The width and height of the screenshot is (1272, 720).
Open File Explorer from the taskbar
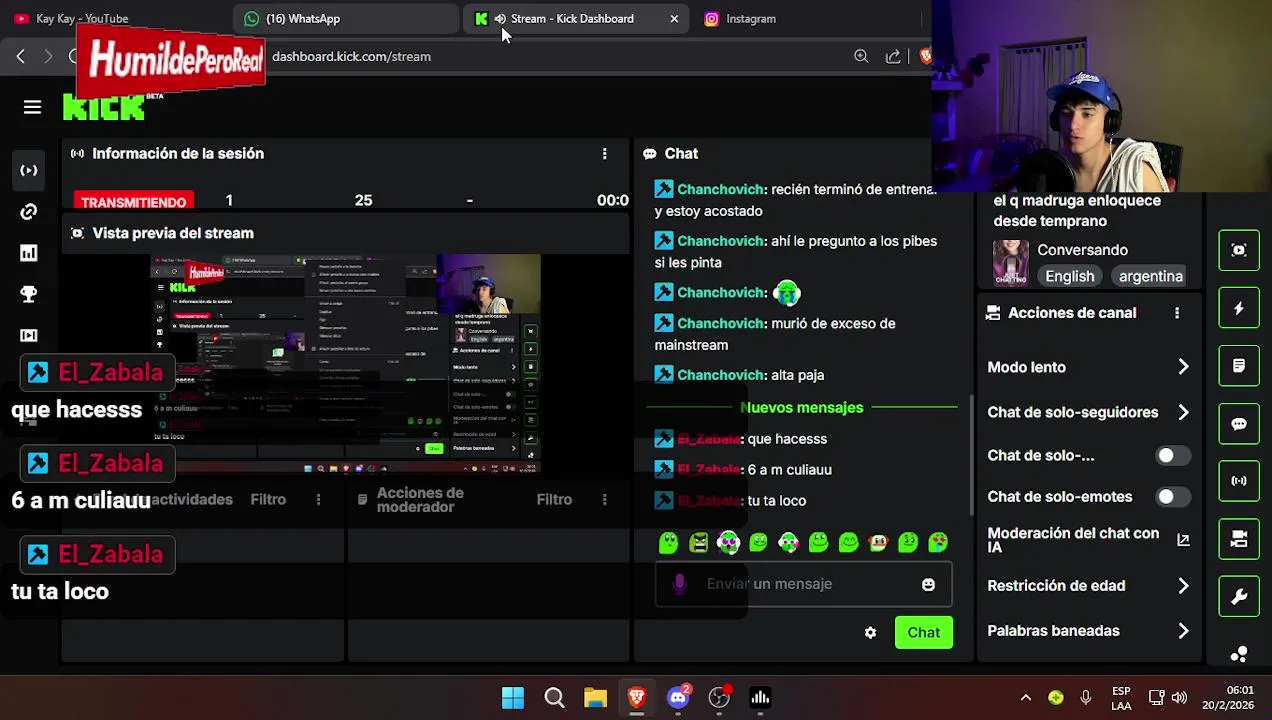595,697
